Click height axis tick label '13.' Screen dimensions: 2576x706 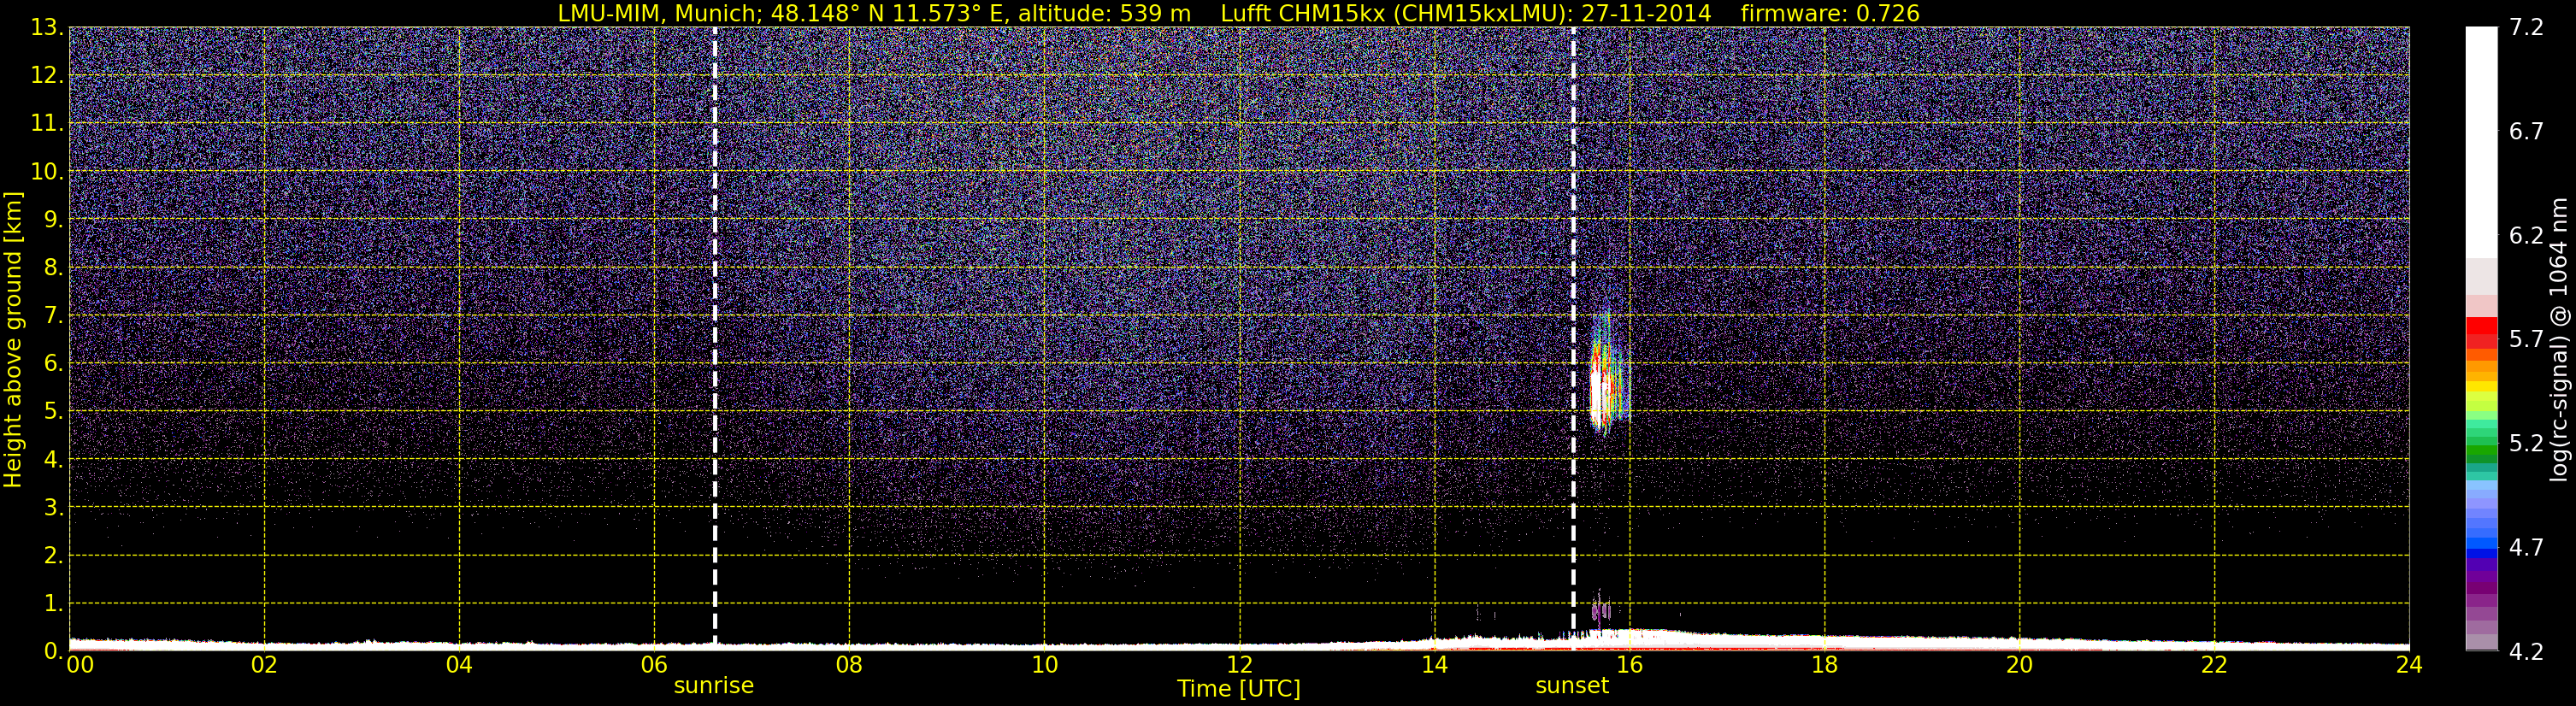pyautogui.click(x=47, y=28)
